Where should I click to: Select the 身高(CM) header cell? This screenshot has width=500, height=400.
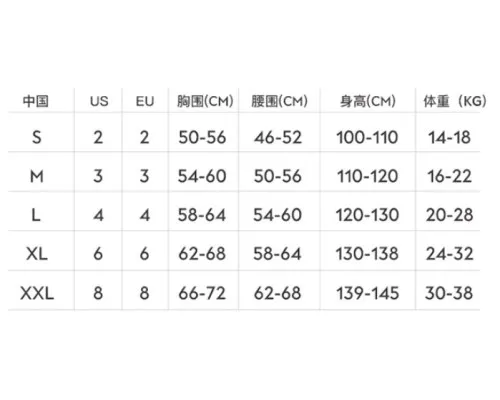pyautogui.click(x=368, y=101)
